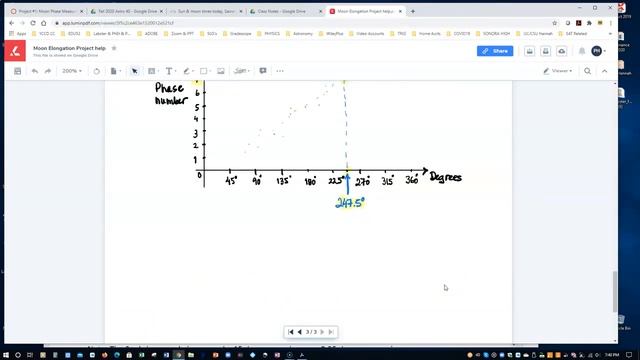Click the address bar URL
The image size is (640, 360).
point(118,23)
